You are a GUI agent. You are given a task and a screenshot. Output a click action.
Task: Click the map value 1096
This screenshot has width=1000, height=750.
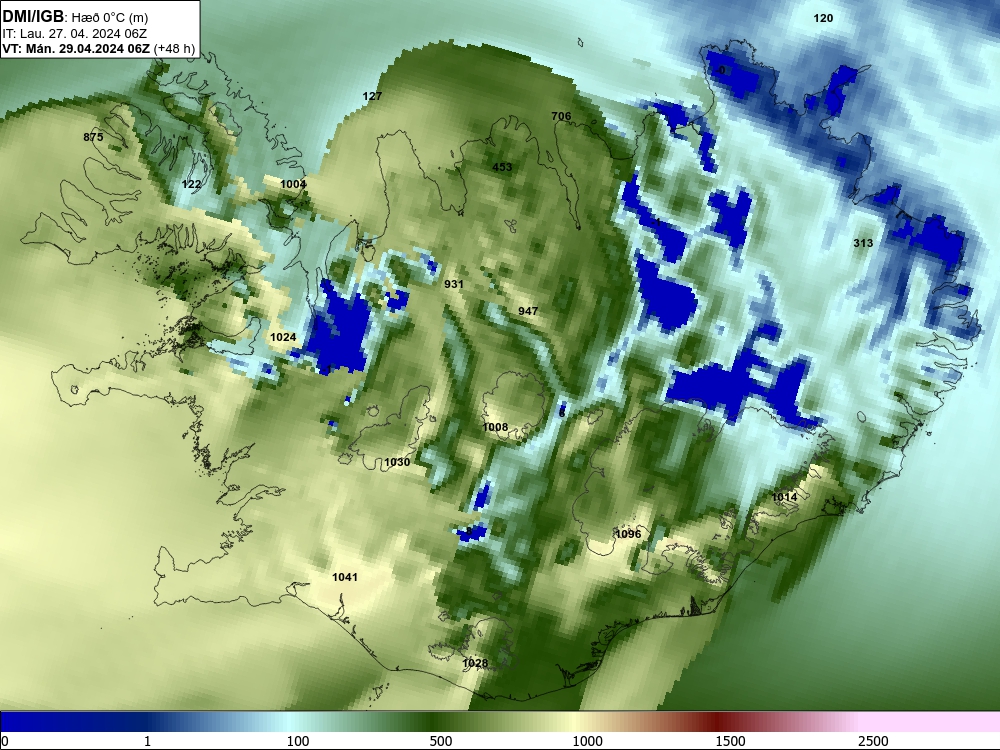point(628,534)
